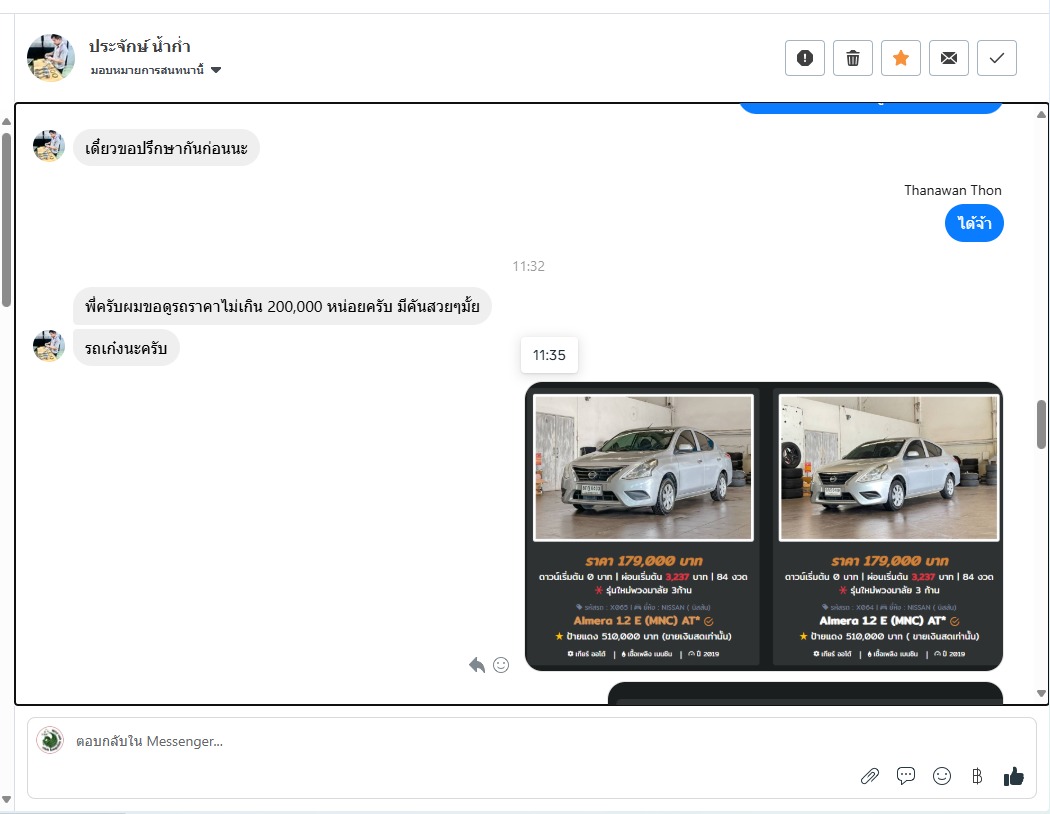Click the customer's profile picture in the header
The height and width of the screenshot is (814, 1050).
coord(50,58)
